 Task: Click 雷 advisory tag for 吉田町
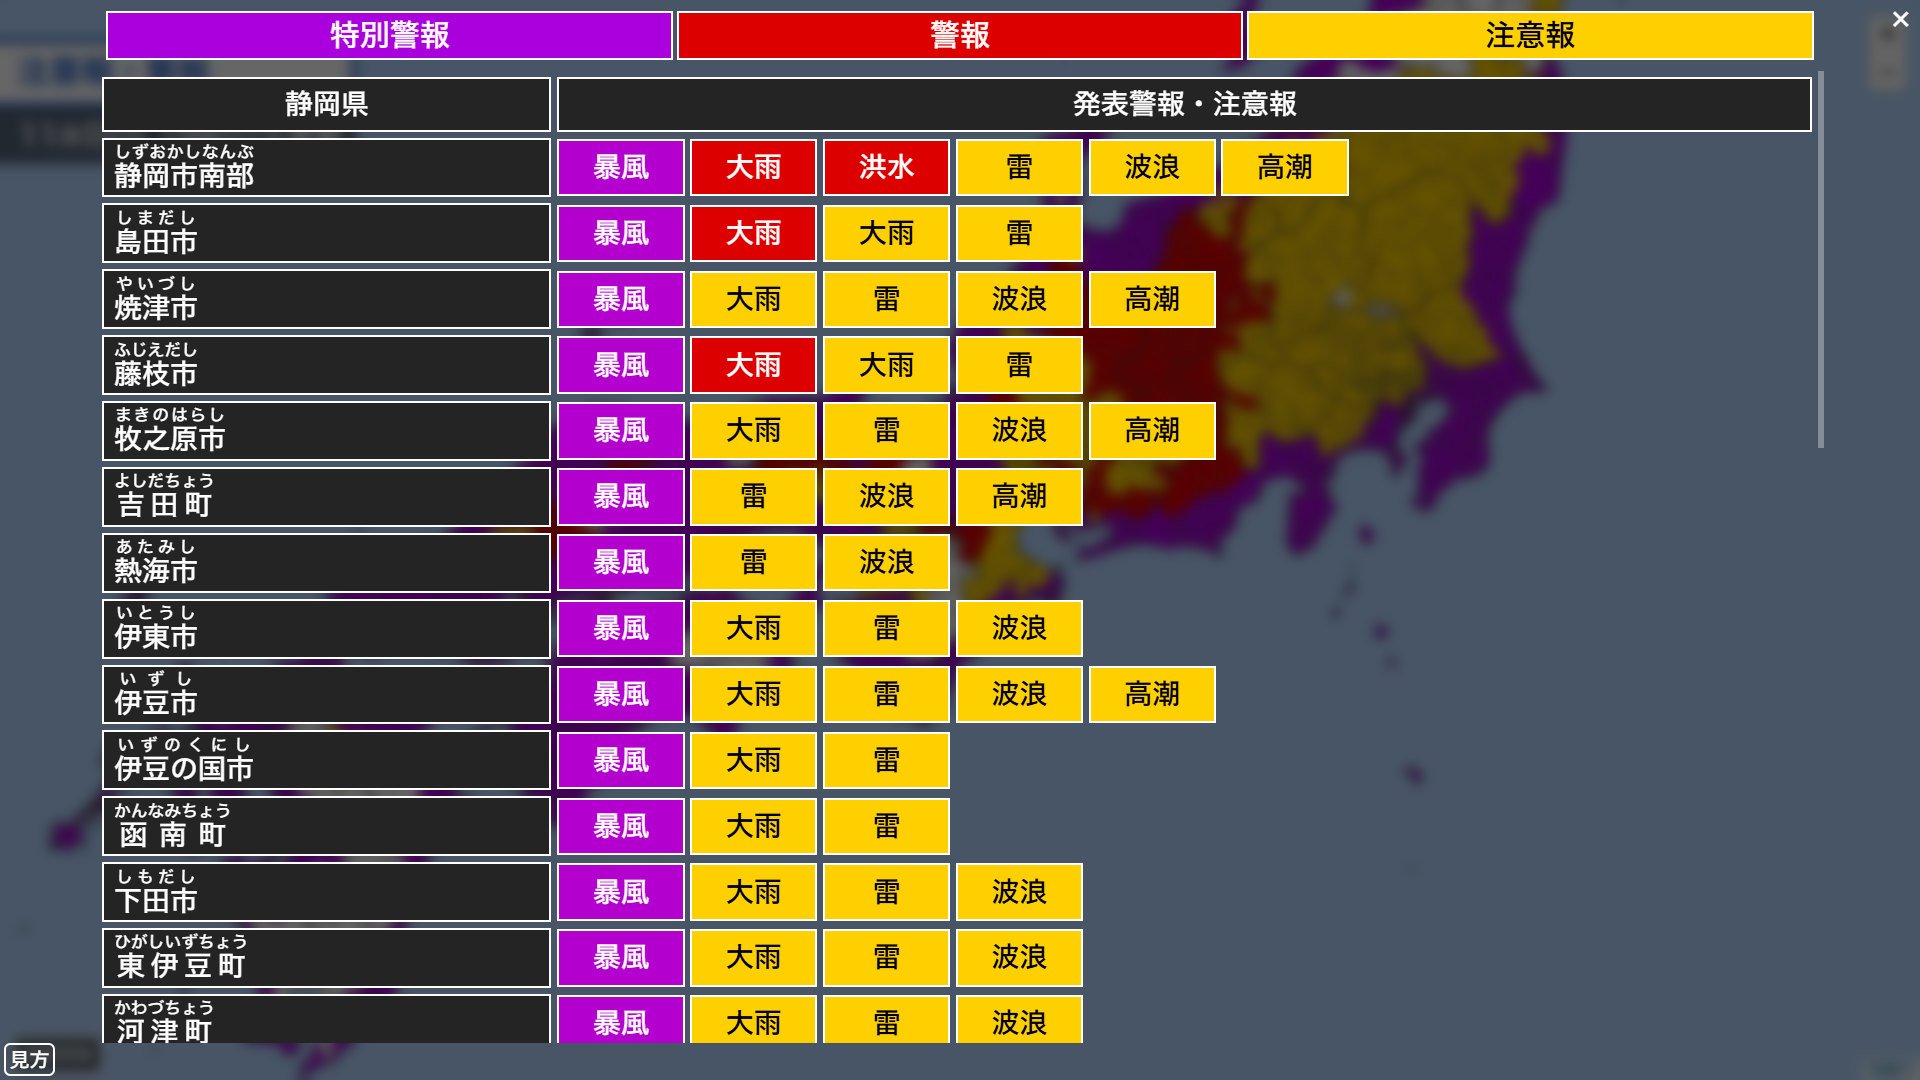point(753,497)
